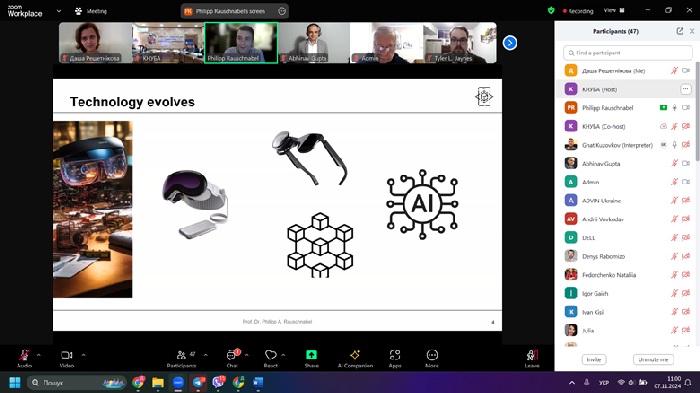Pop out the Participants panel
Screen dimensions: 700x393
point(679,31)
